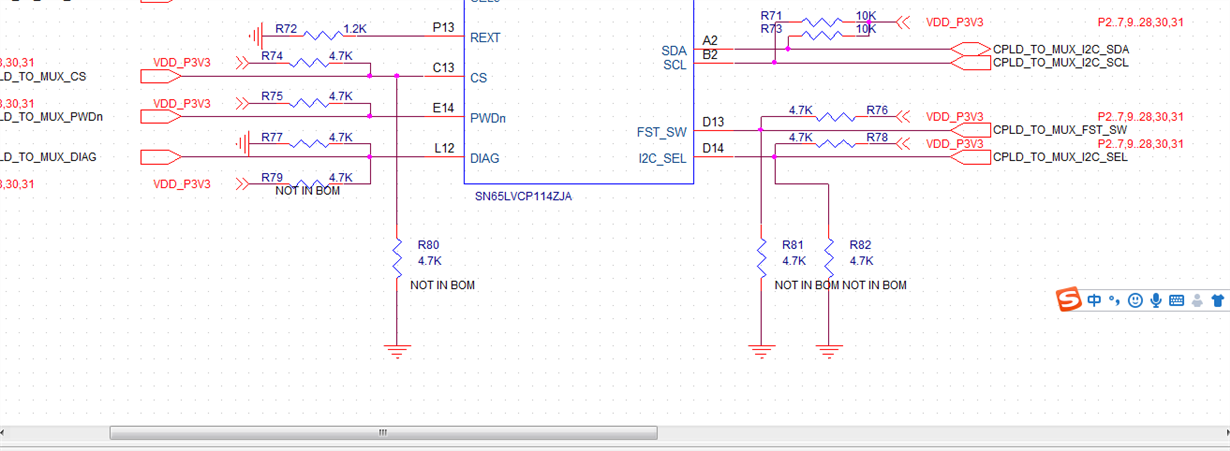
Task: Toggle Chinese/English mode with 中 icon
Action: (1096, 300)
